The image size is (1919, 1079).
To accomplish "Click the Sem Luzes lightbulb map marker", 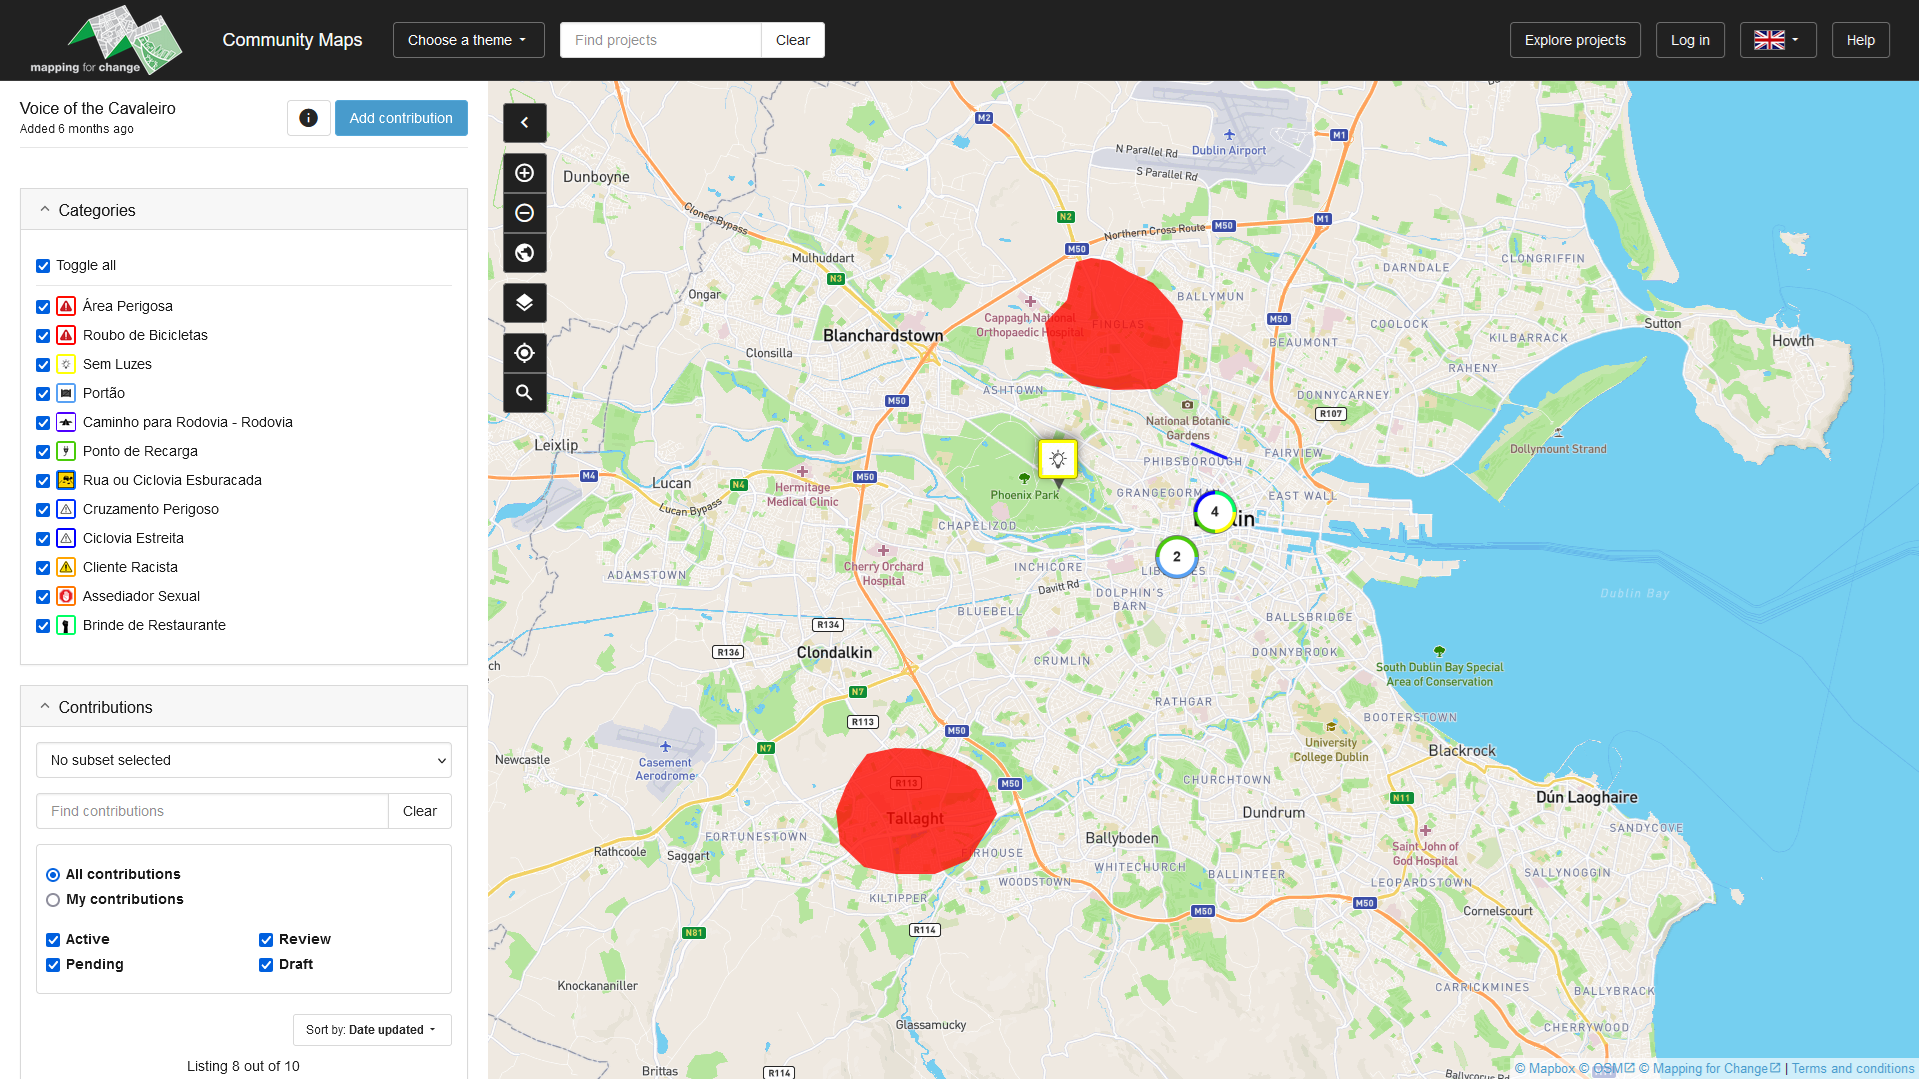I will tap(1057, 459).
